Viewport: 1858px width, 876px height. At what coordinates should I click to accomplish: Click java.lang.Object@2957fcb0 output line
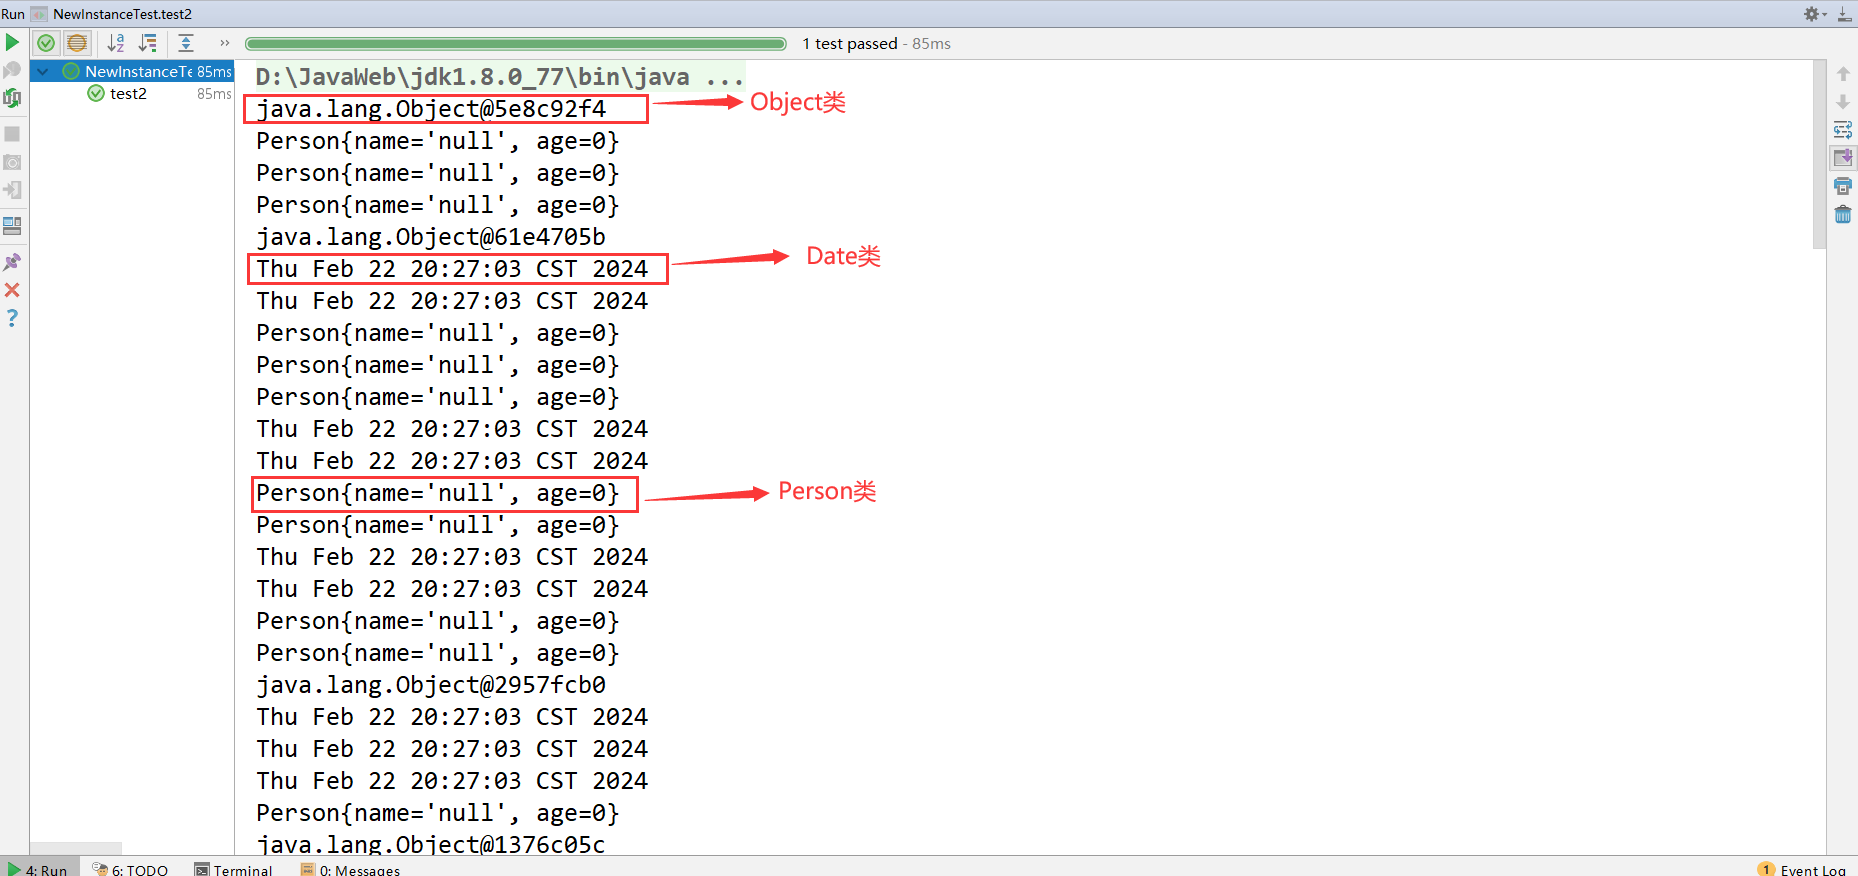pos(431,685)
